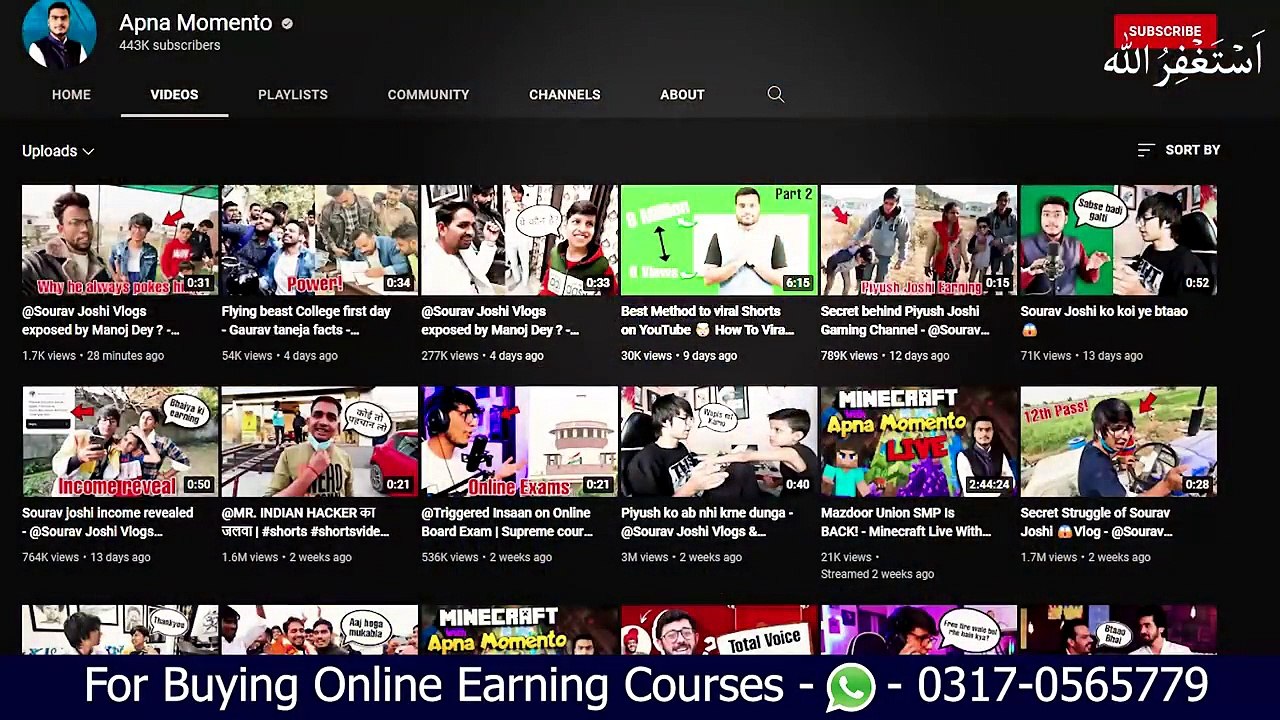Open '@Triggered Insaan on Online Board Exam' title
Image resolution: width=1280 pixels, height=720 pixels.
(507, 522)
